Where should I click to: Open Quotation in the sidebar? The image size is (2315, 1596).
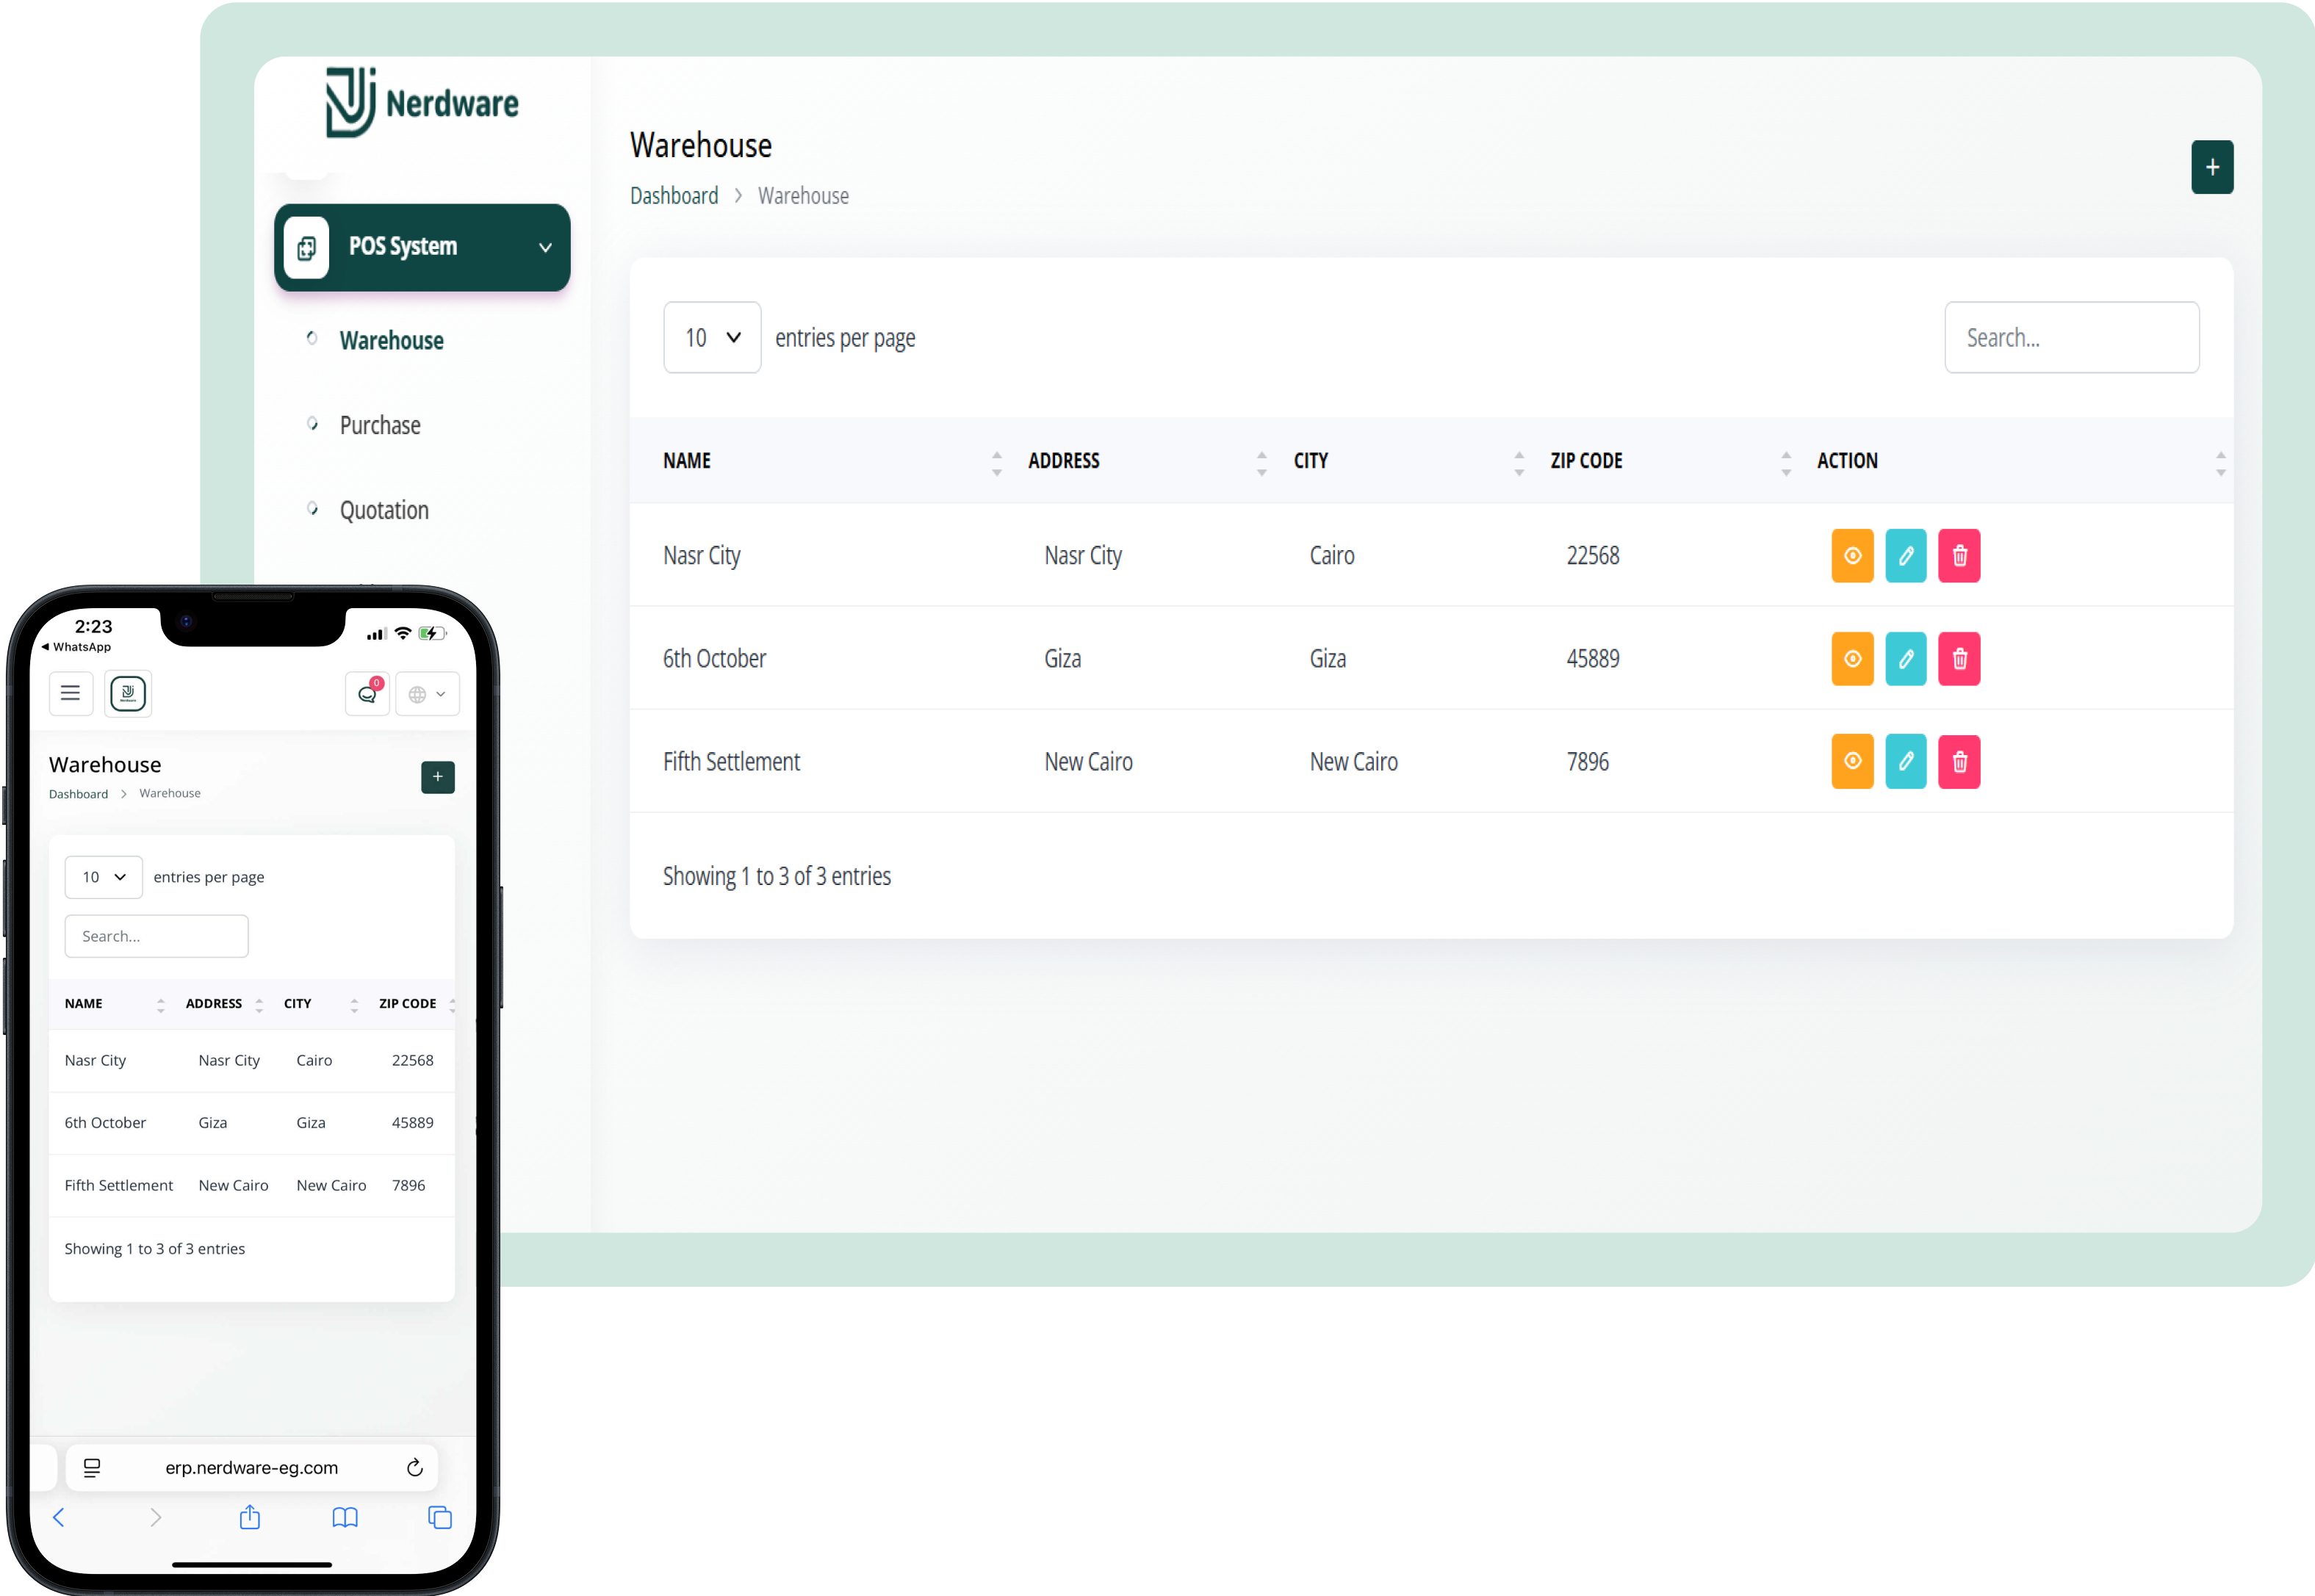click(x=384, y=511)
